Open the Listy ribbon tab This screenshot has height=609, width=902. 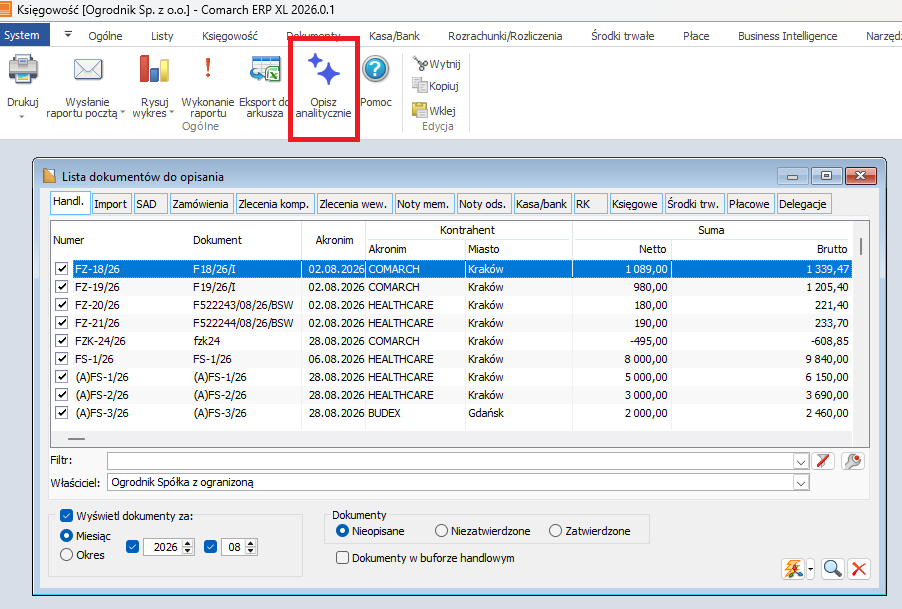[x=162, y=36]
